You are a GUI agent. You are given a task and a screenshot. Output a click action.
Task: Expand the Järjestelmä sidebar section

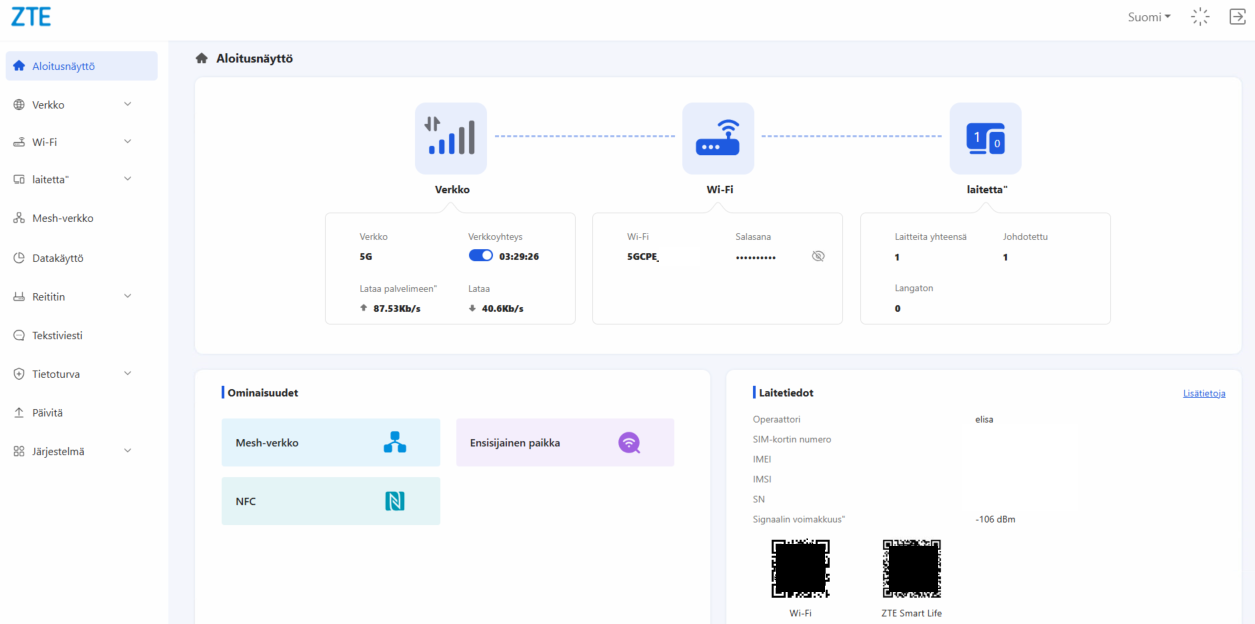(80, 451)
